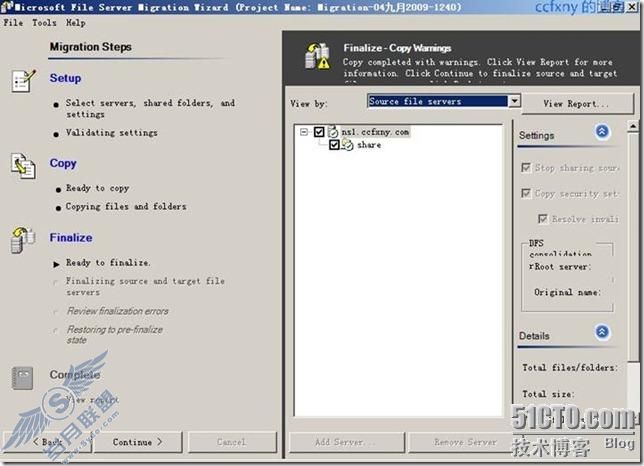Image resolution: width=644 pixels, height=466 pixels.
Task: Click the Original name label
Action: pos(567,292)
